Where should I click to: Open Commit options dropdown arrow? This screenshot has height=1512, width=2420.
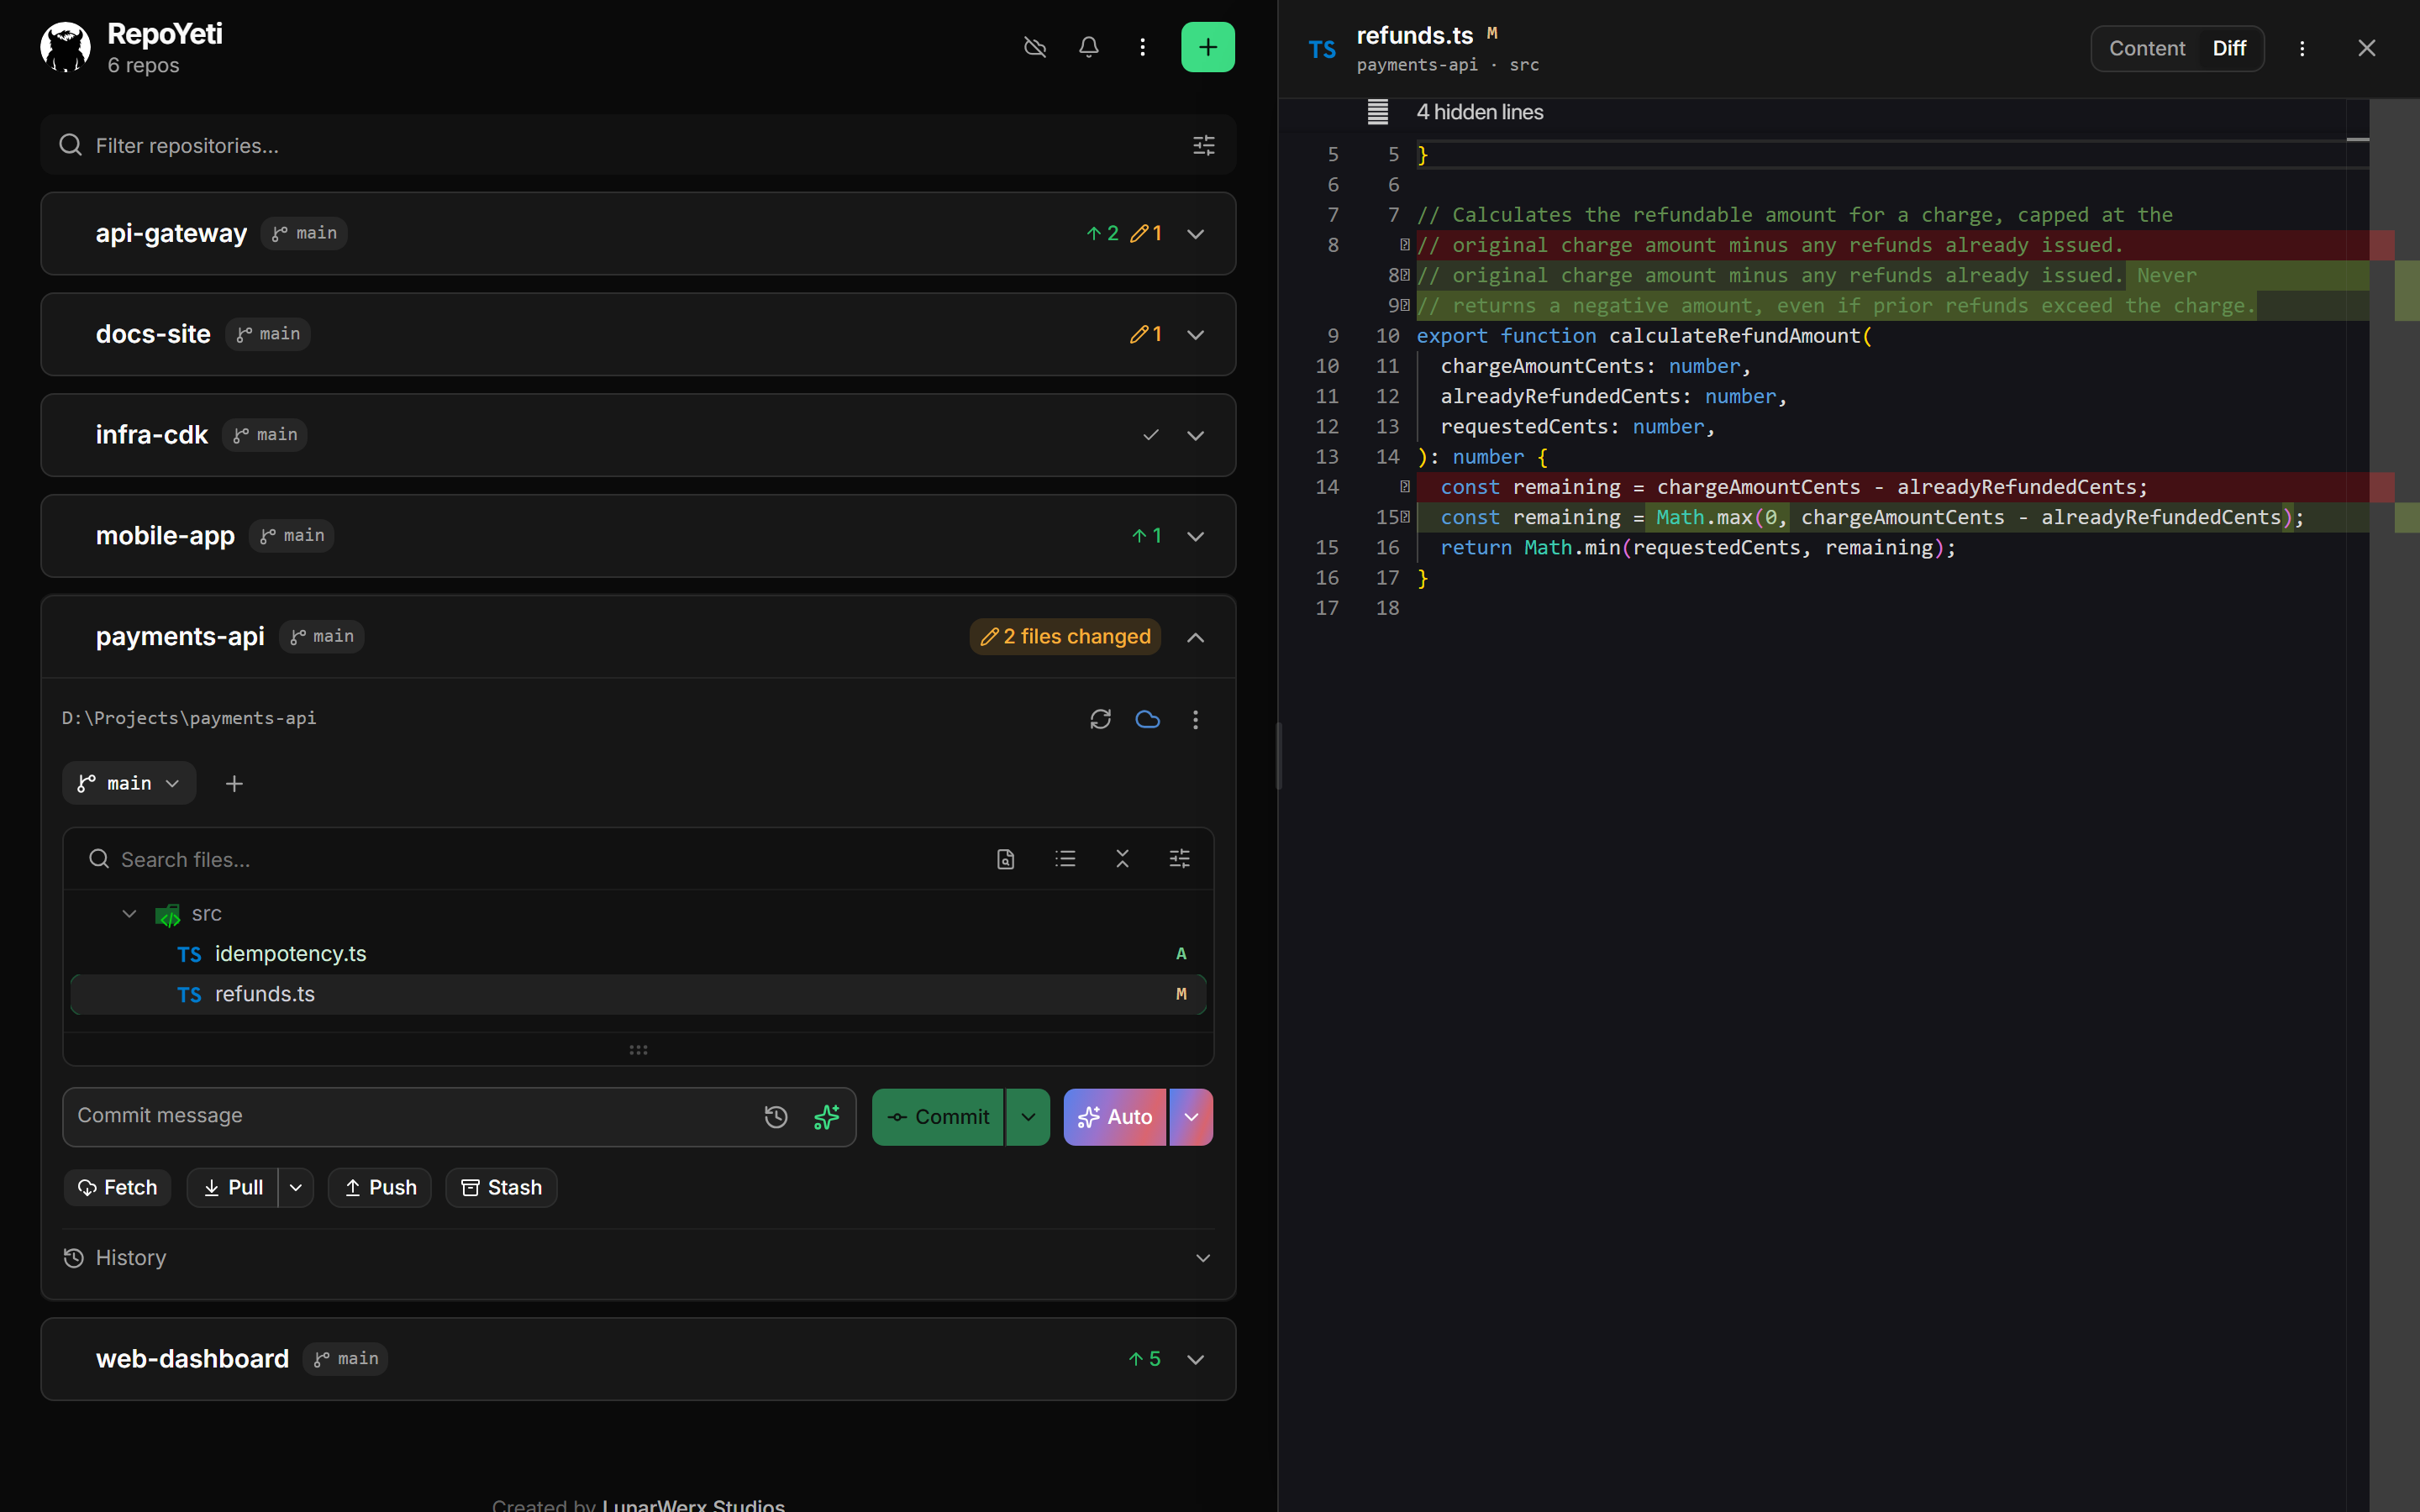click(x=1028, y=1117)
